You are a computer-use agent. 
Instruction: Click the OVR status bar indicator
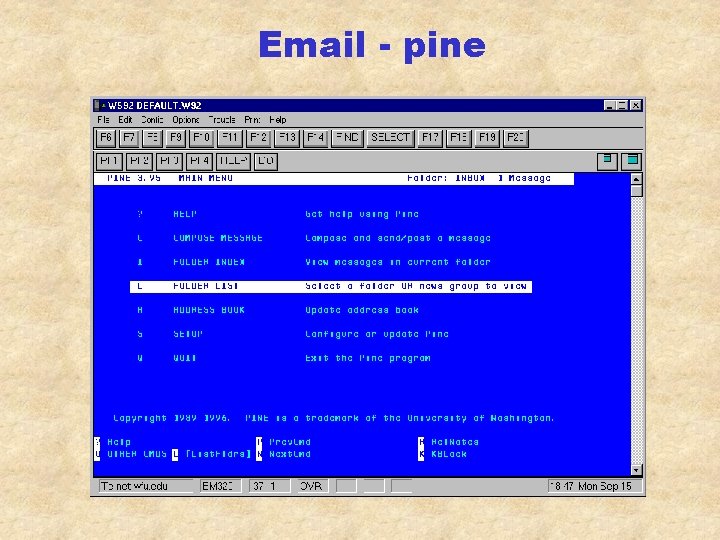(x=311, y=486)
